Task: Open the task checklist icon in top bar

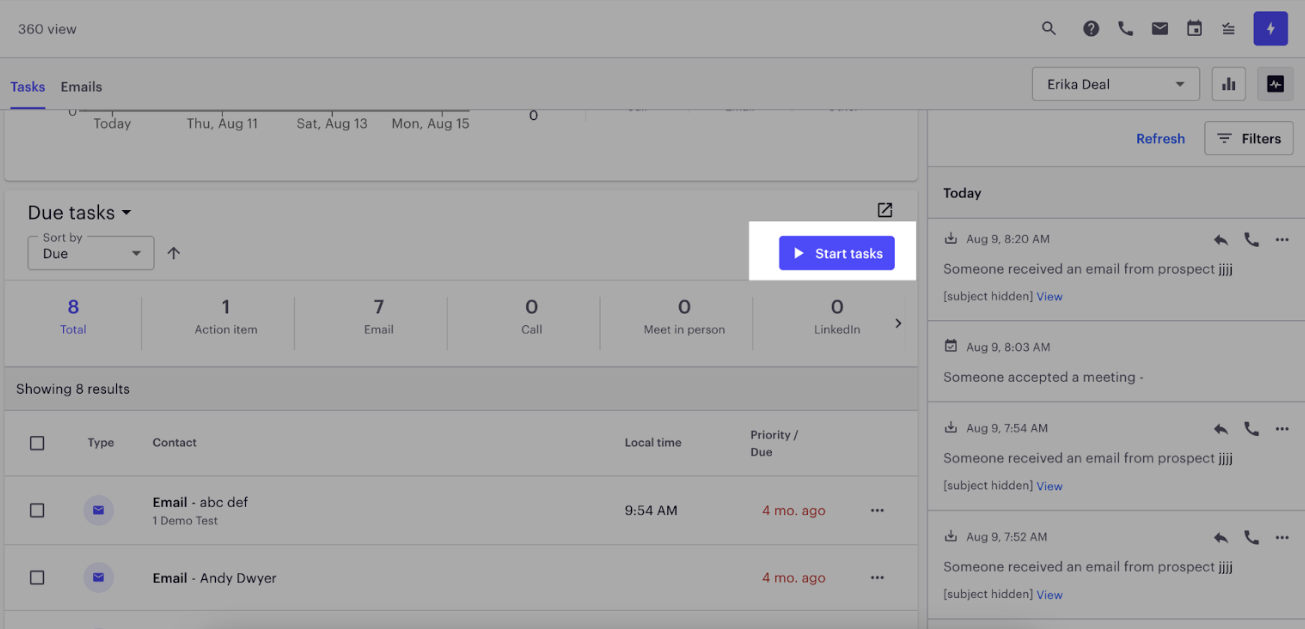Action: tap(1228, 29)
